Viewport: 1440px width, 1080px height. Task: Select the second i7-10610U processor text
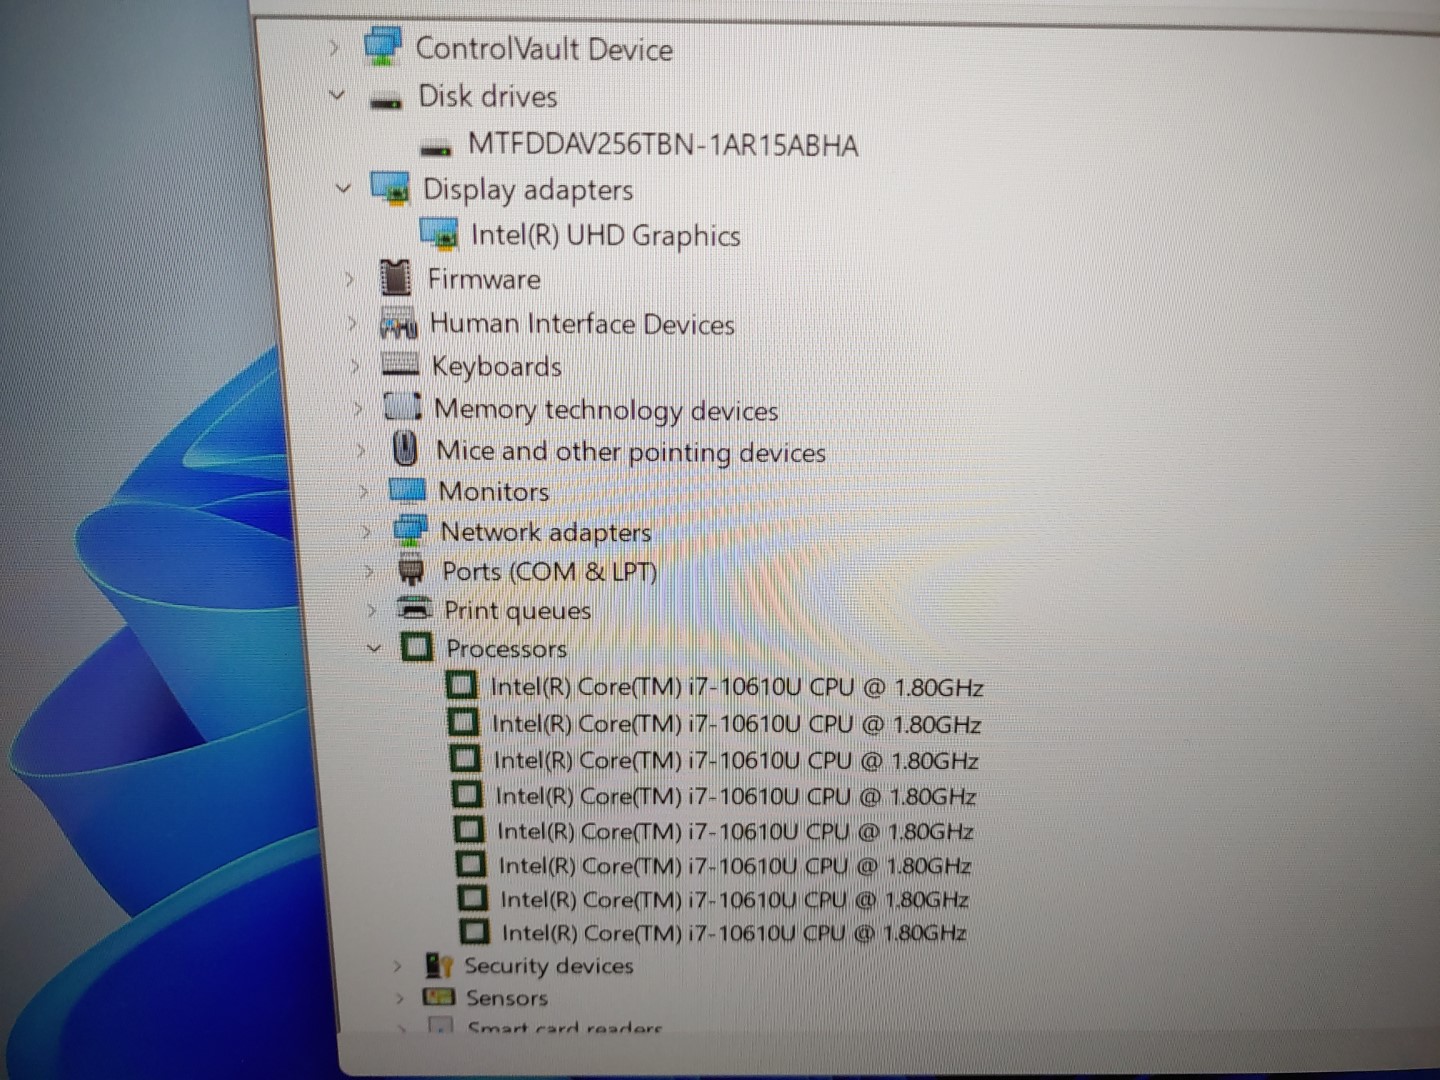[737, 724]
